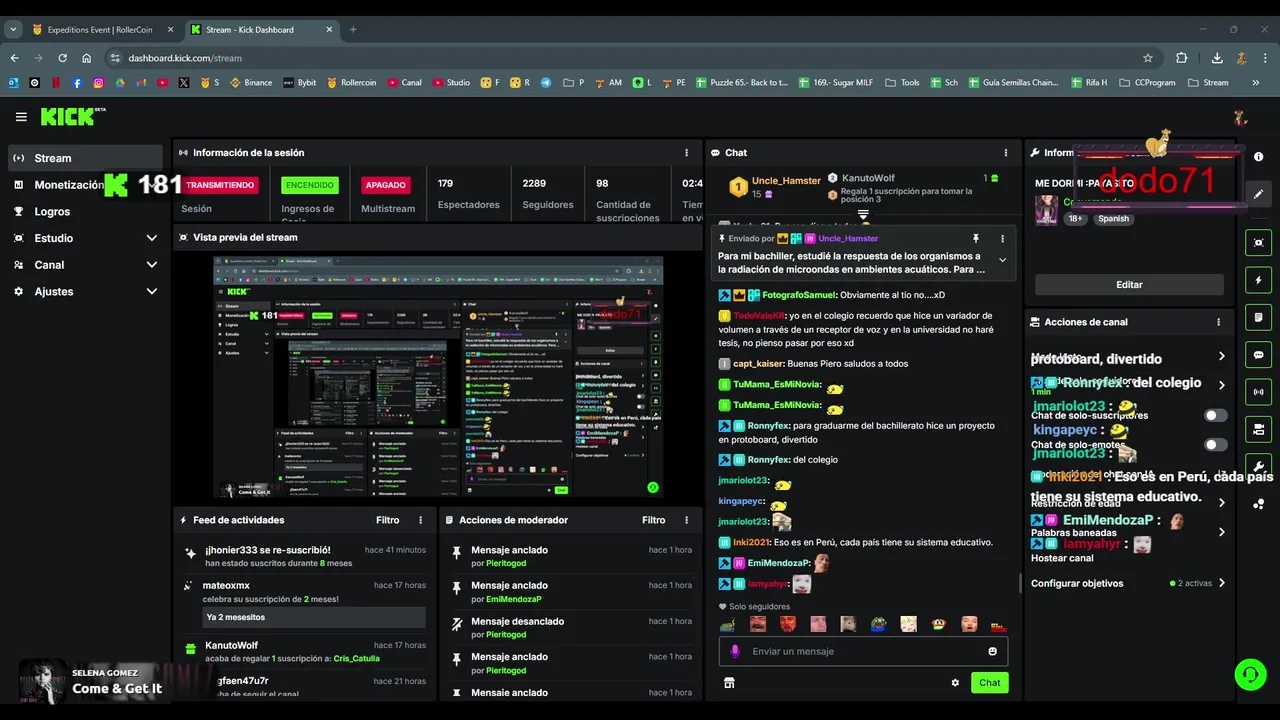
Task: Click the green support headset bubble
Action: coord(1250,674)
